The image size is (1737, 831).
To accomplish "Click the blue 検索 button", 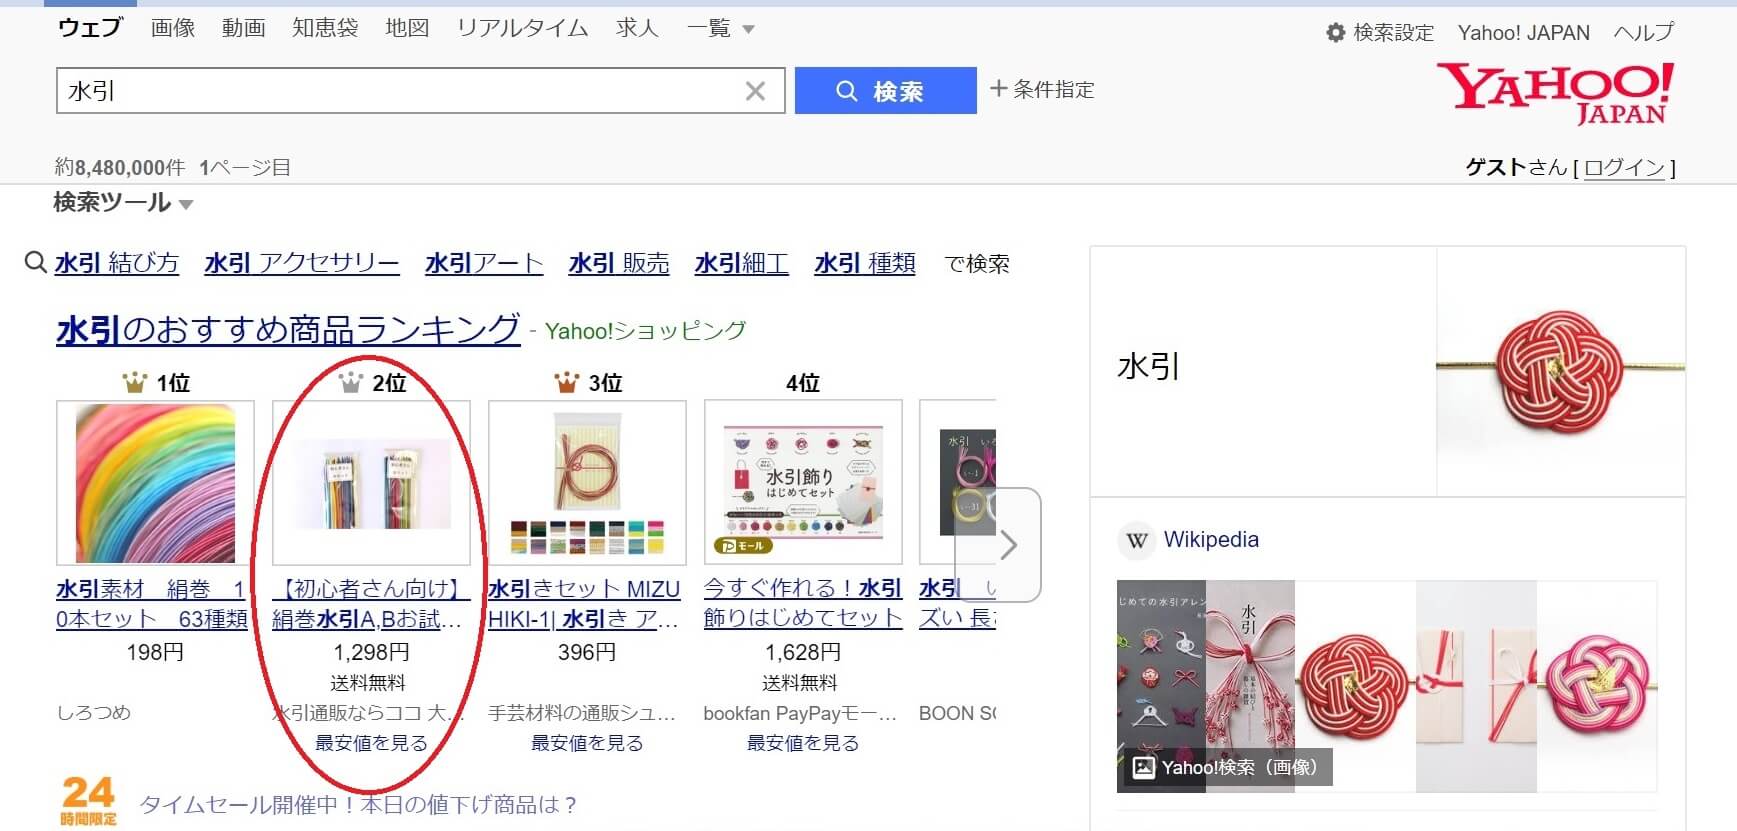I will 885,91.
